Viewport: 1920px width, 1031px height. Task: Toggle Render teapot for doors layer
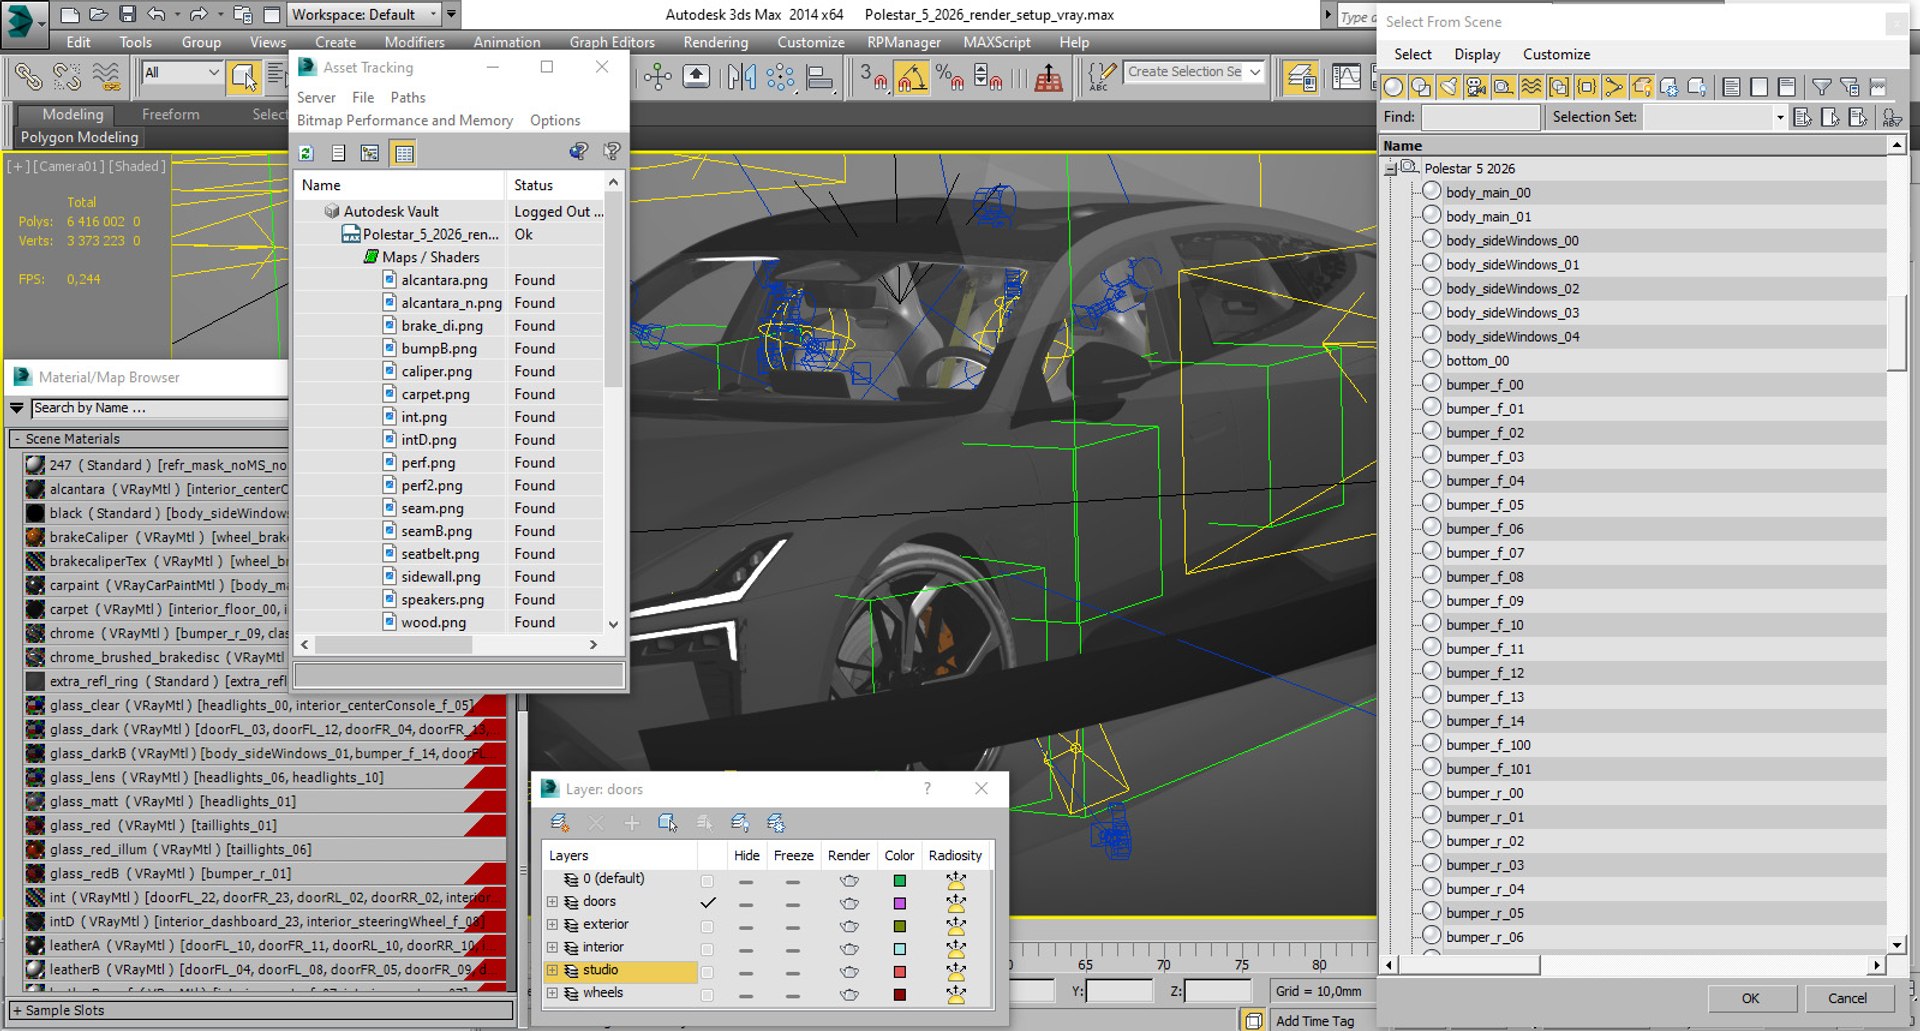[849, 903]
